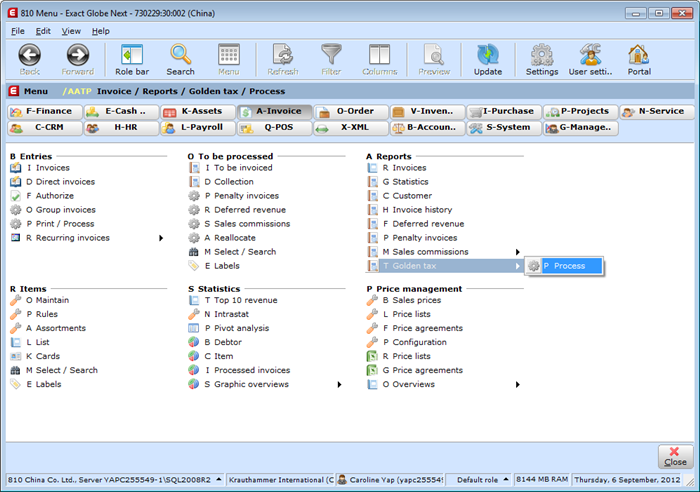The image size is (700, 492).
Task: Switch to the F-Finance module tab
Action: coord(45,112)
